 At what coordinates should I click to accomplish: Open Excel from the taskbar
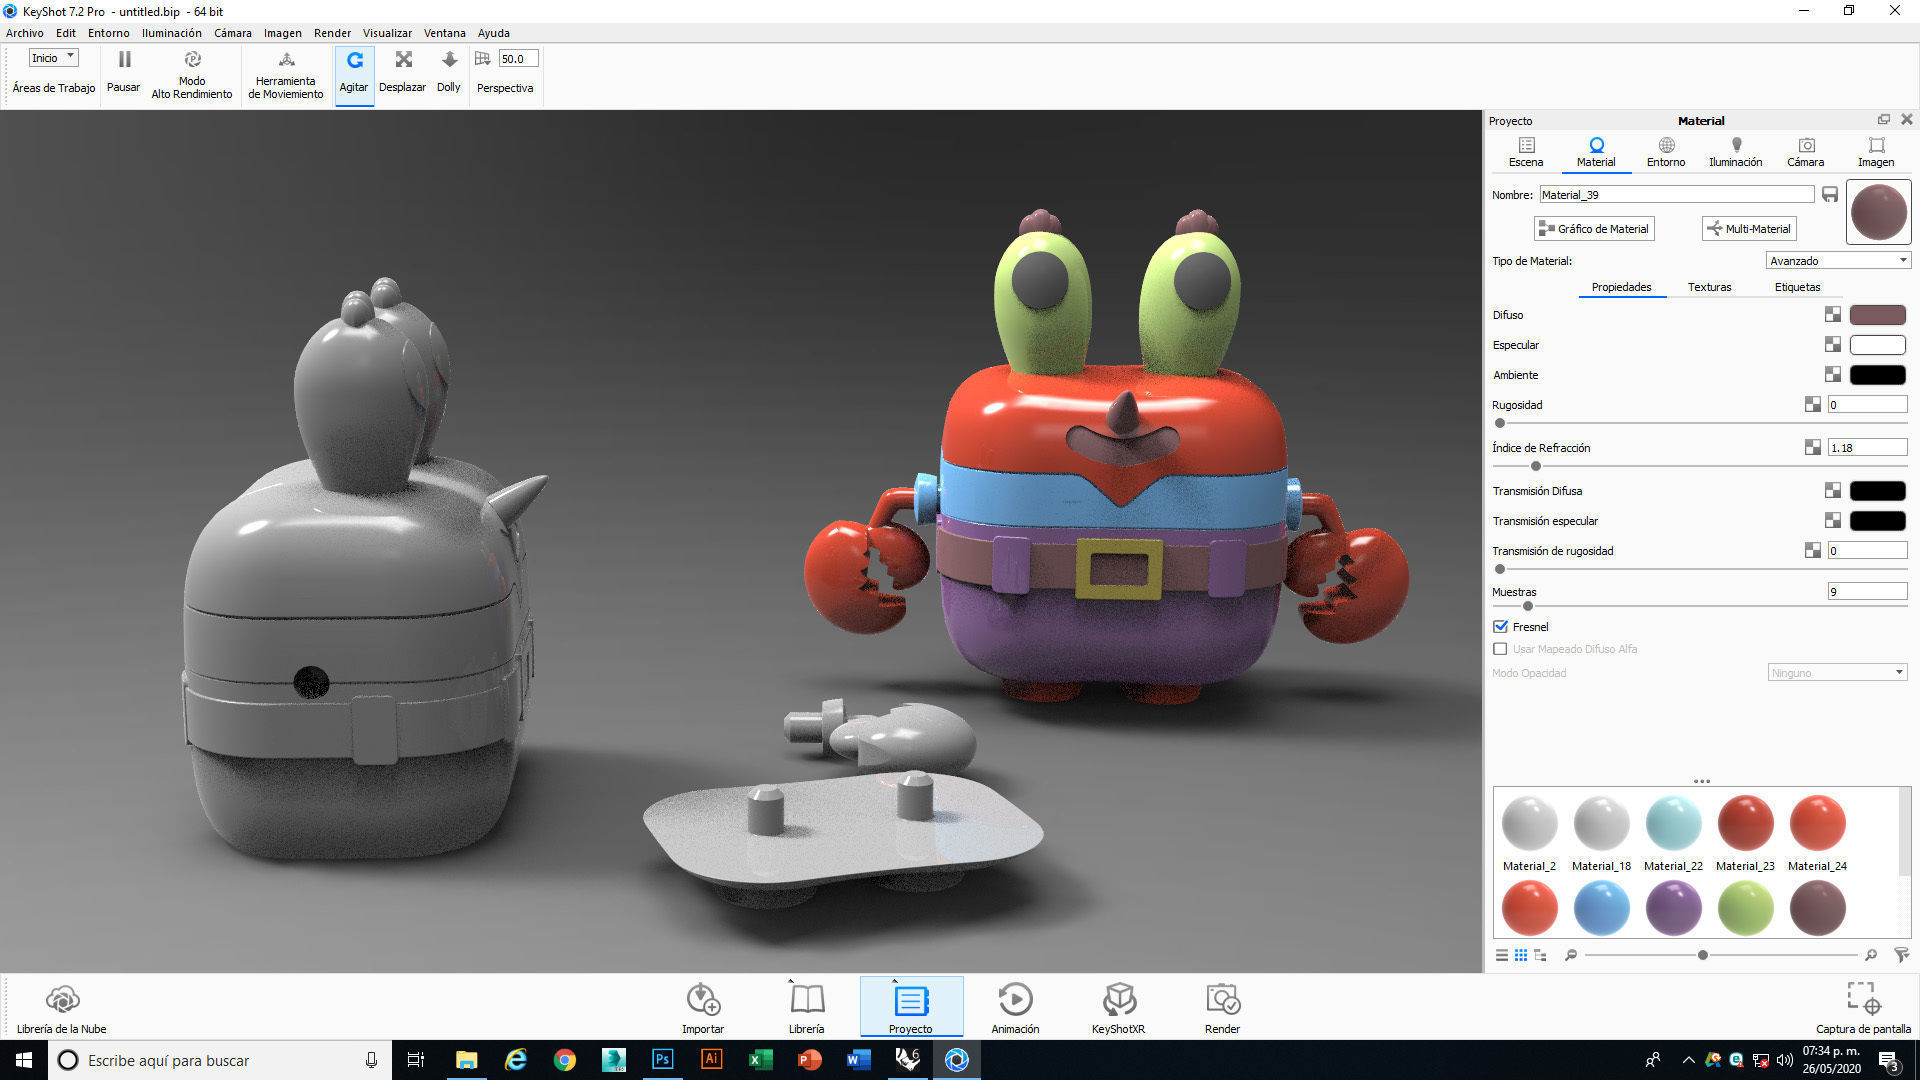761,1060
